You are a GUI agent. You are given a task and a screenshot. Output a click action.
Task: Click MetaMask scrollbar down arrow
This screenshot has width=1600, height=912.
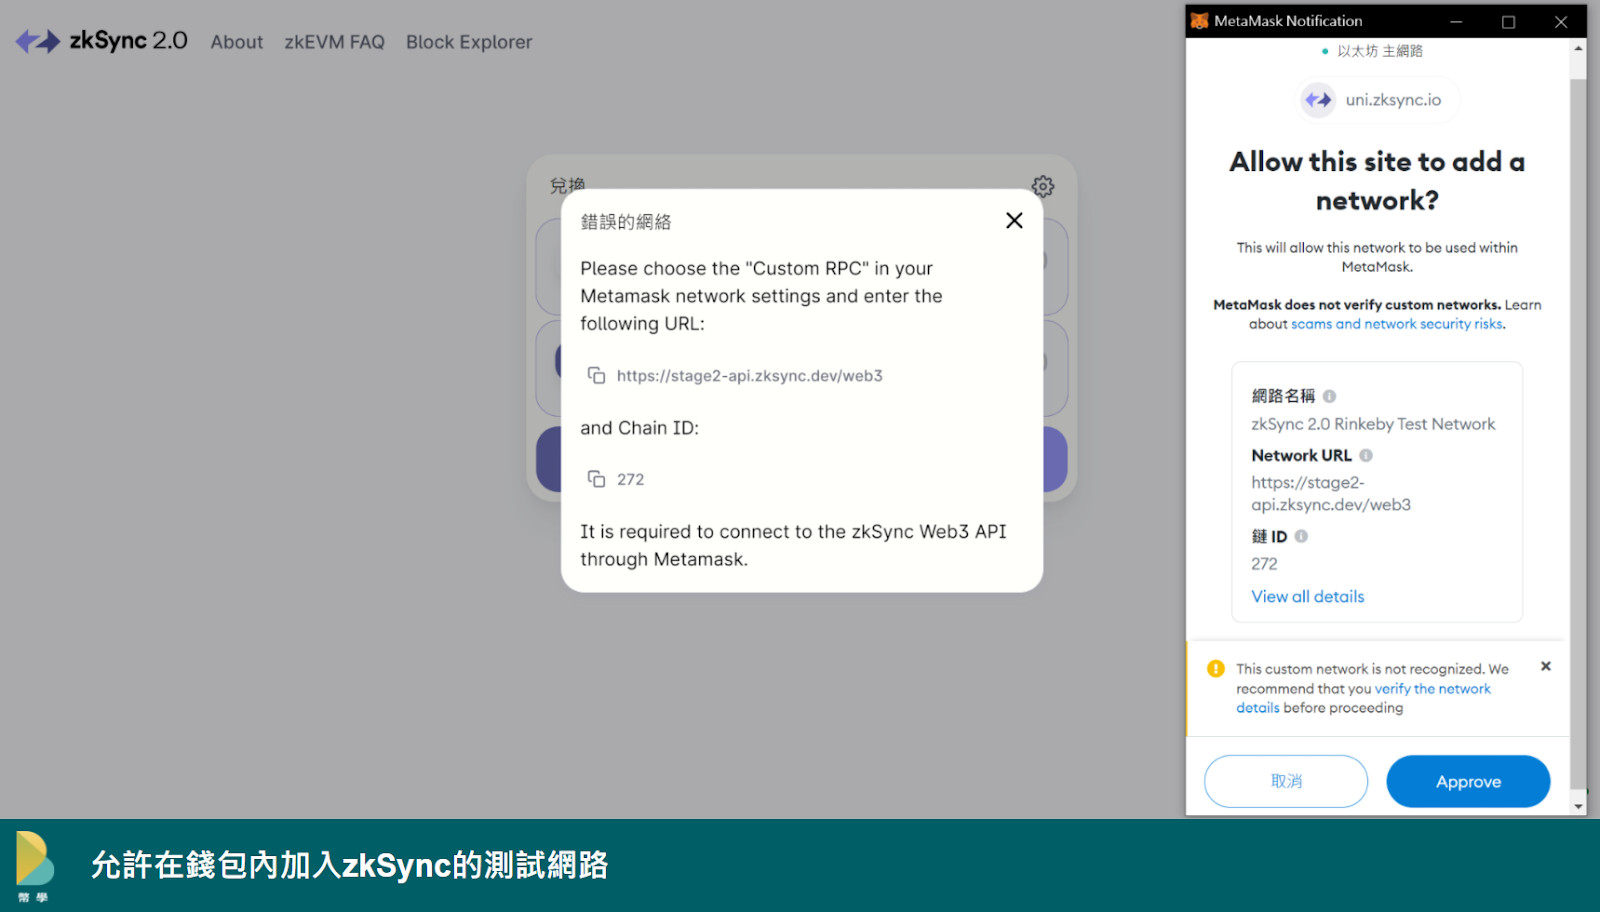tap(1578, 806)
